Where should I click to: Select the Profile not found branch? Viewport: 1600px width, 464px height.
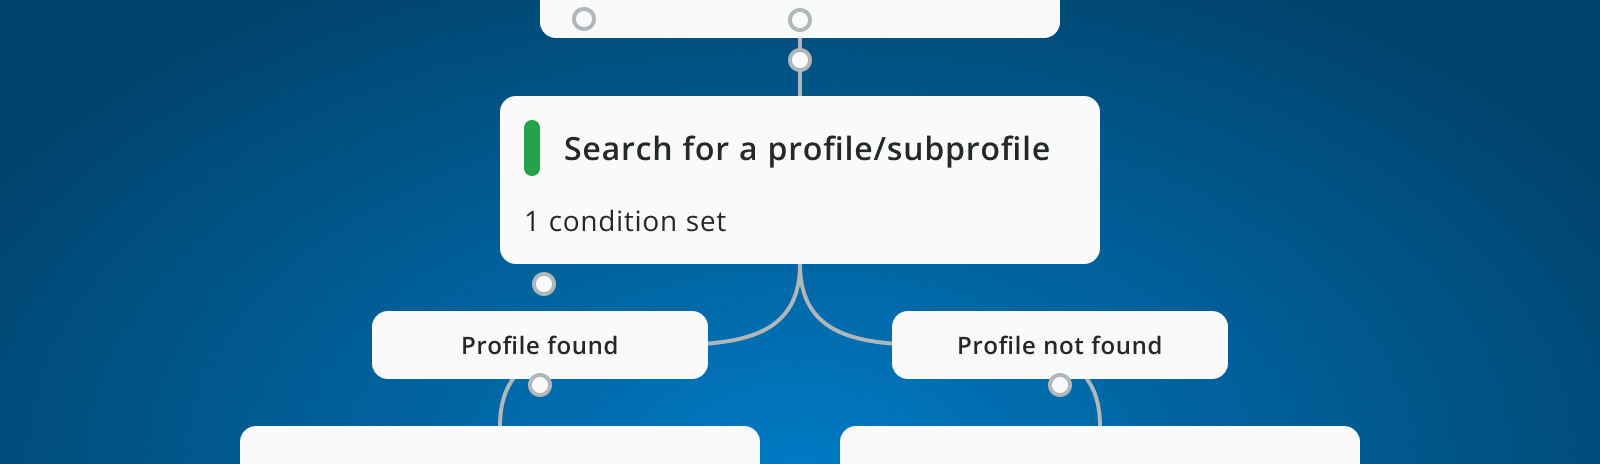pyautogui.click(x=1059, y=345)
